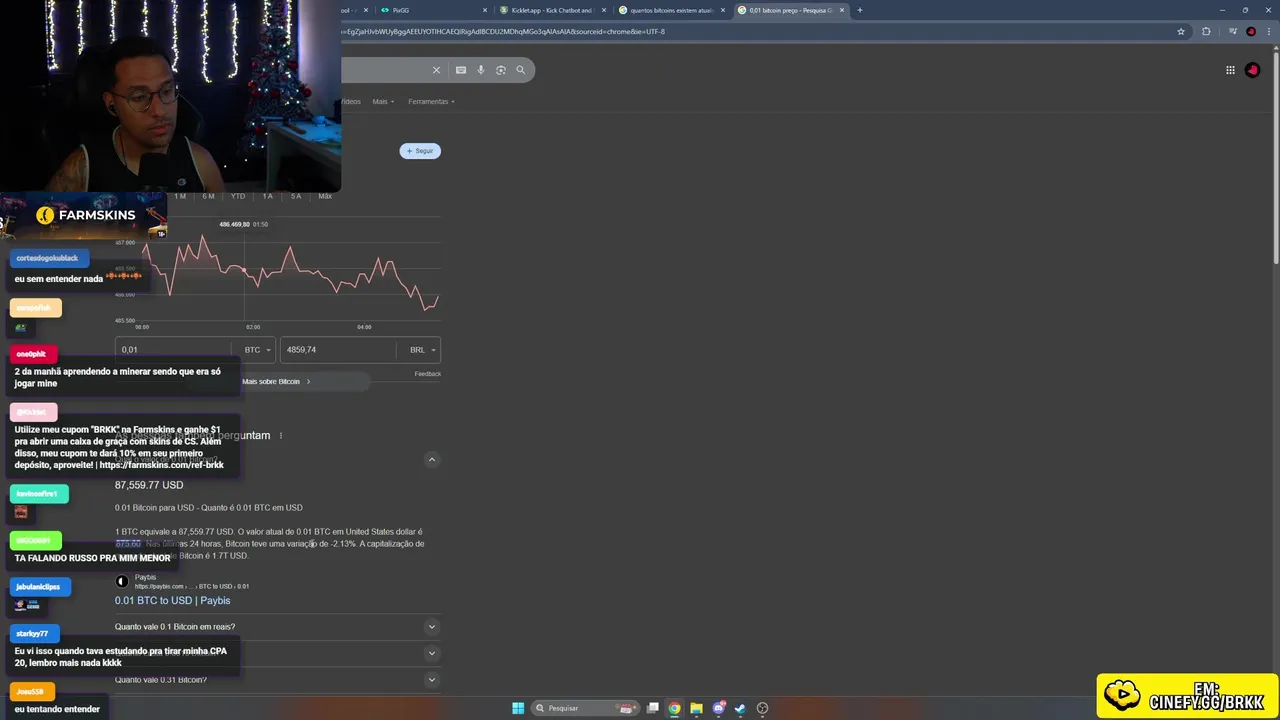Open the BRL currency dropdown
Viewport: 1280px width, 720px height.
pyautogui.click(x=422, y=350)
